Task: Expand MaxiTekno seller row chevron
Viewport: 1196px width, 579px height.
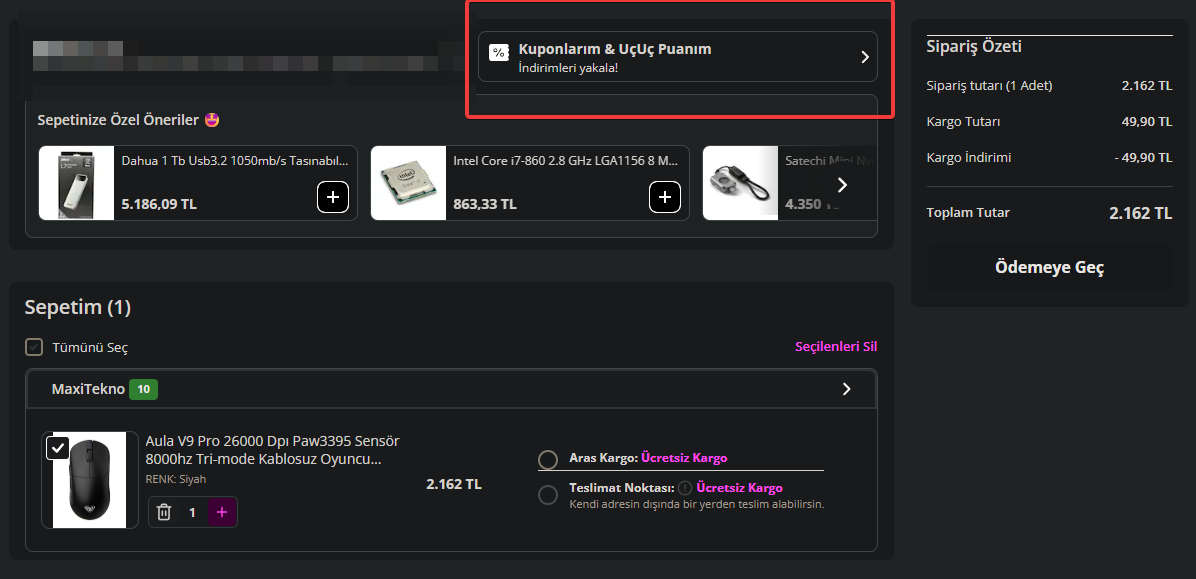Action: coord(846,389)
